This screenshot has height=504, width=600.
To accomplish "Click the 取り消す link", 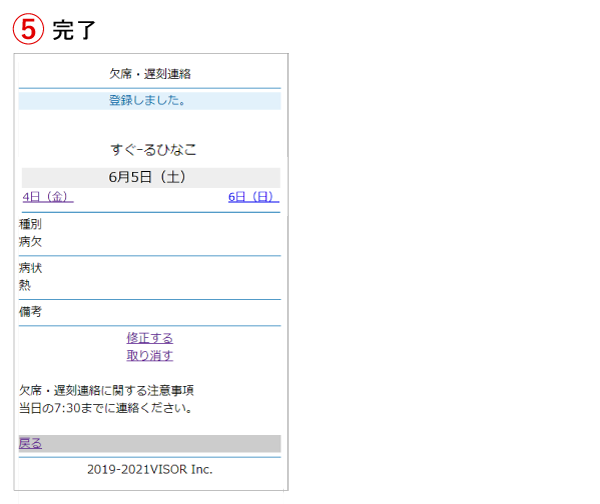I will [150, 356].
